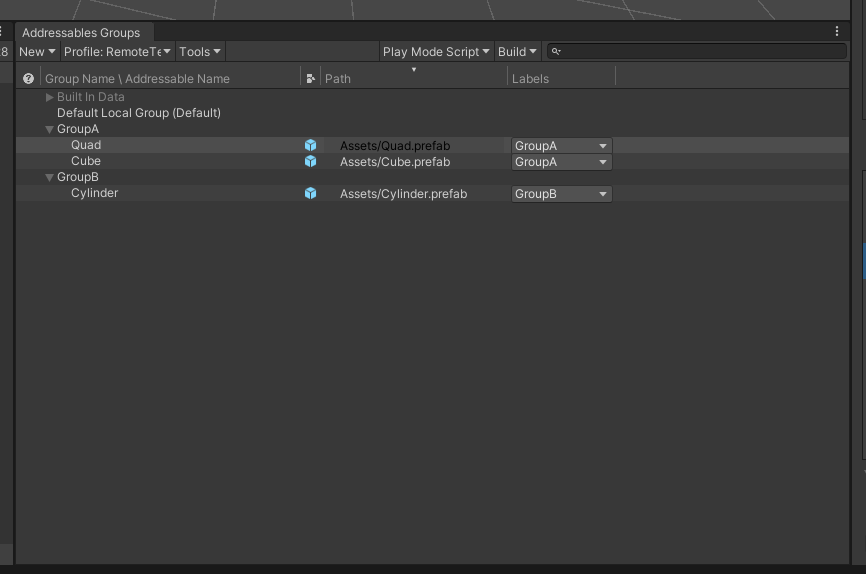The width and height of the screenshot is (866, 574).
Task: Collapse the GroupA tree node
Action: coord(49,129)
